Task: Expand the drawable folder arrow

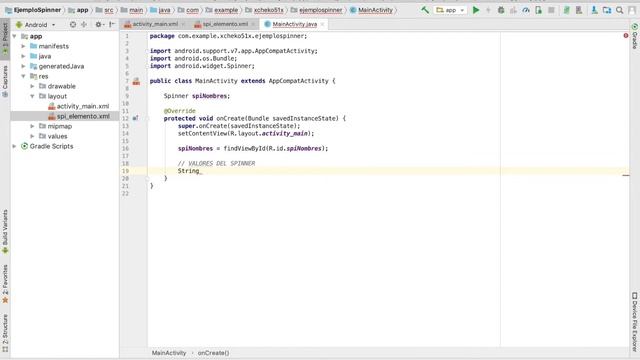Action: pos(33,86)
